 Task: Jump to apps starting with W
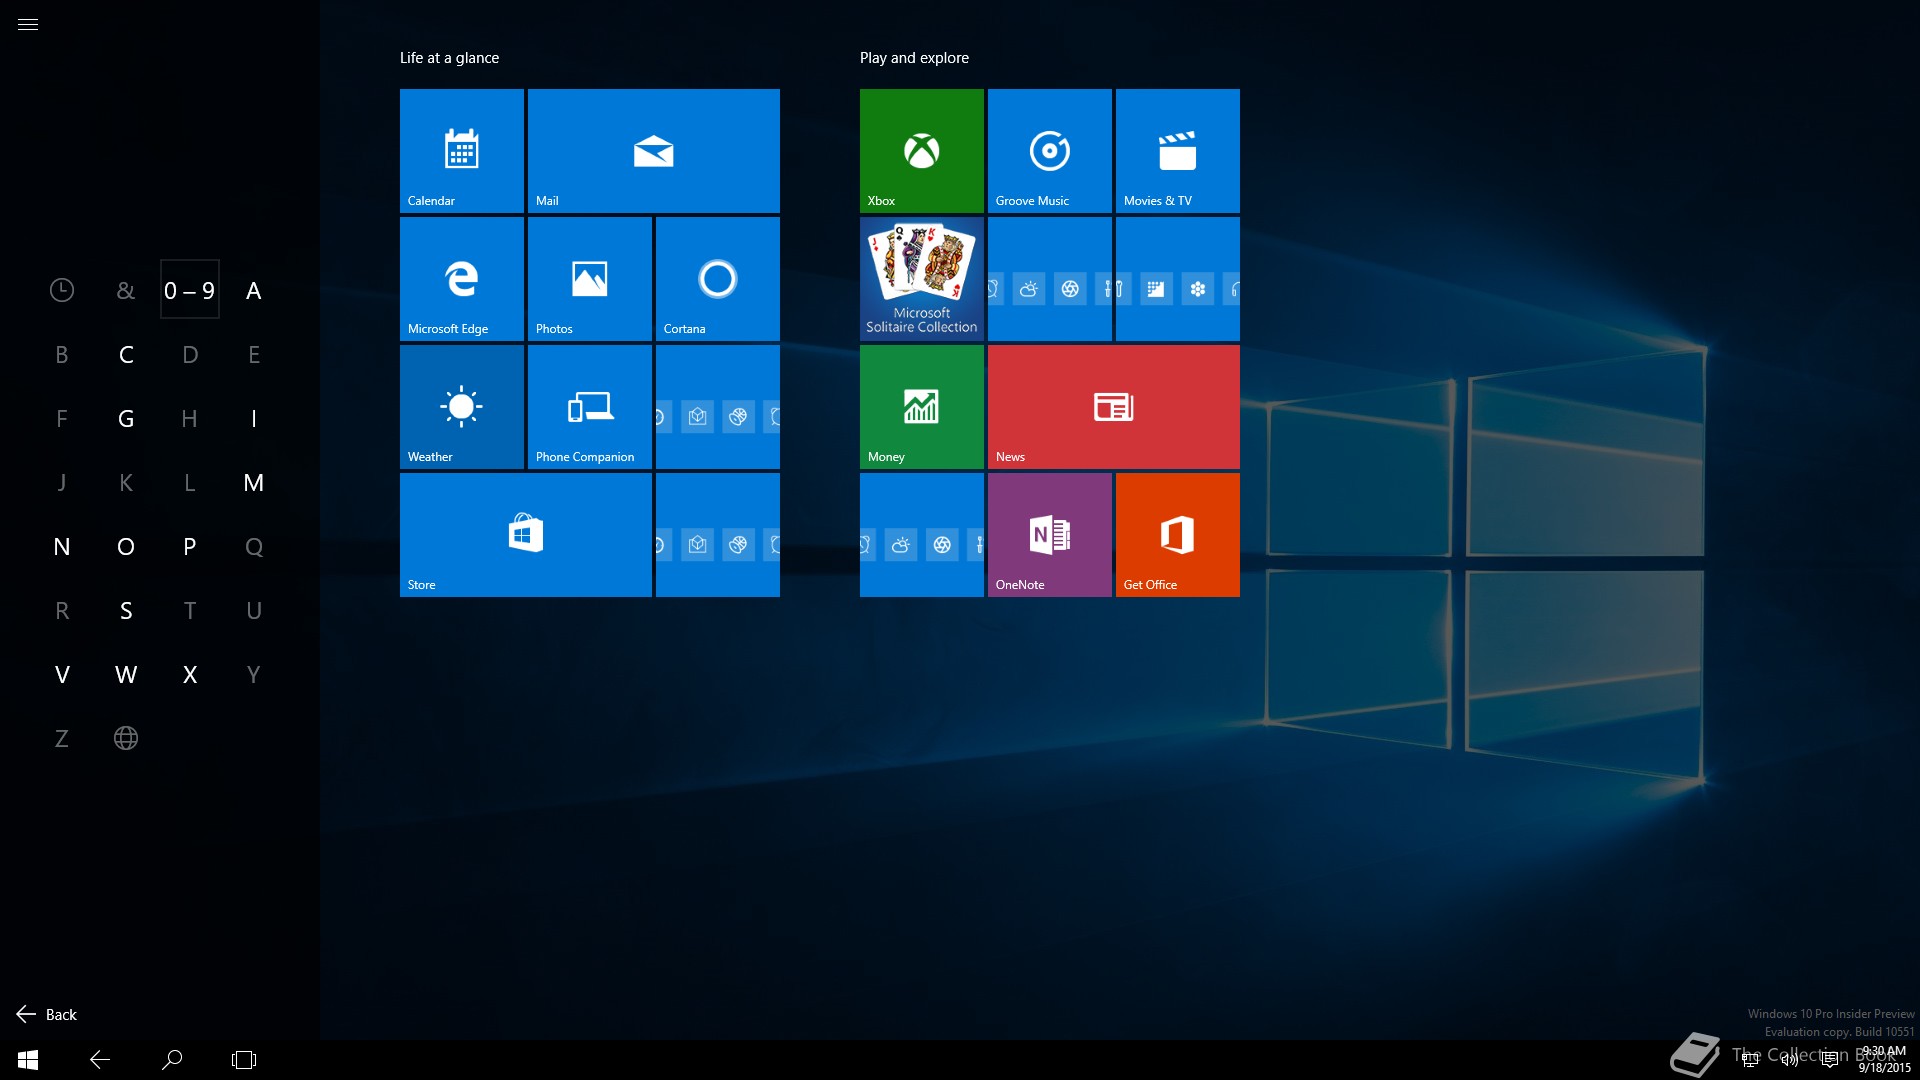[x=126, y=674]
